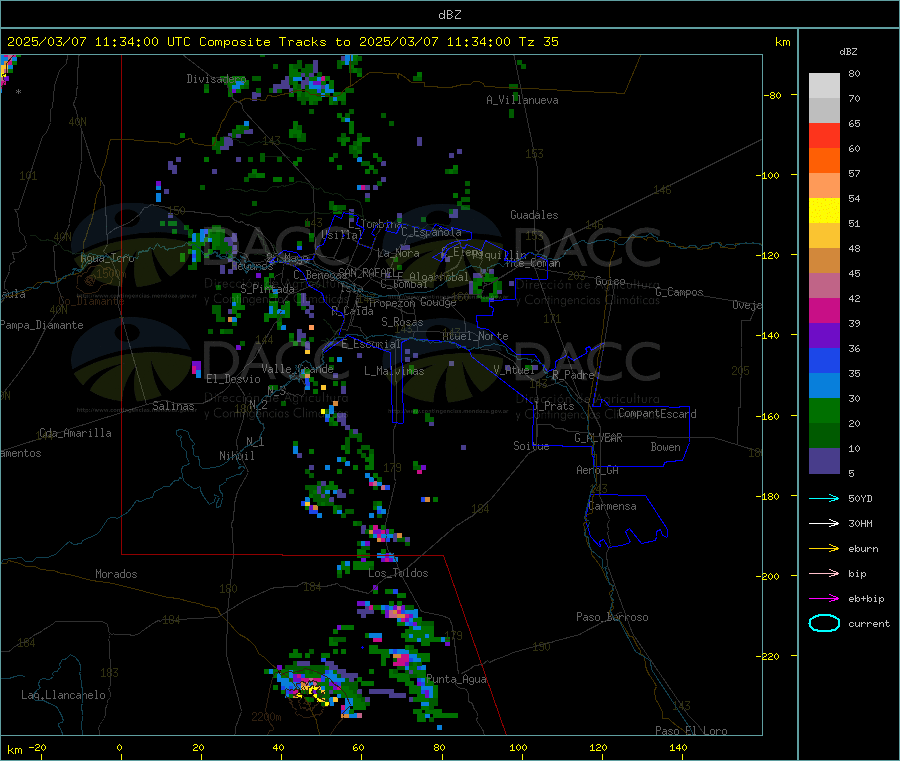This screenshot has height=761, width=900.
Task: Pick the purple swatch between 39 and 36
Action: (824, 336)
